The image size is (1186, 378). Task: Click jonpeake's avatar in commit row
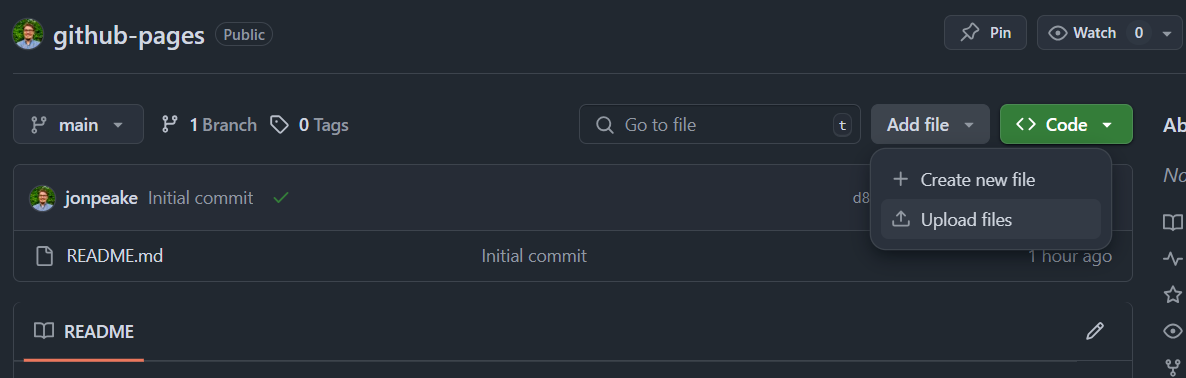[42, 198]
